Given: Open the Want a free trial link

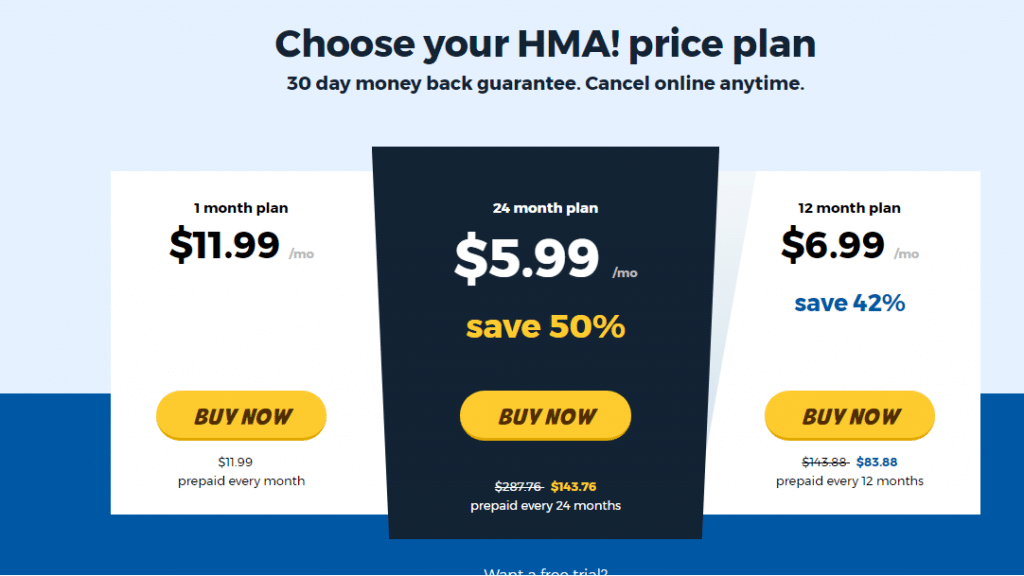Looking at the screenshot, I should pos(545,571).
